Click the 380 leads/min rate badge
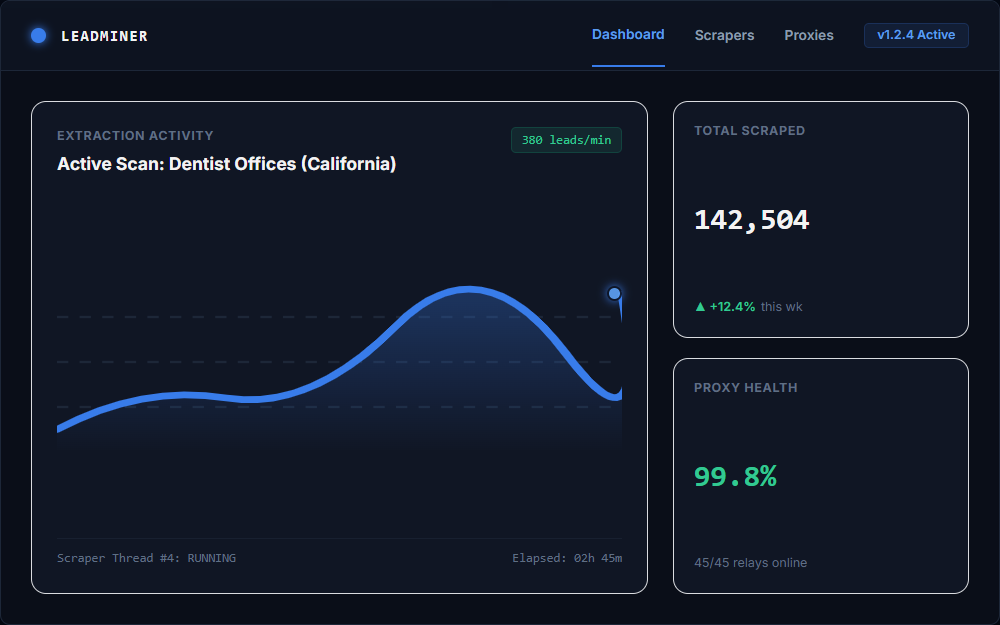 click(566, 140)
